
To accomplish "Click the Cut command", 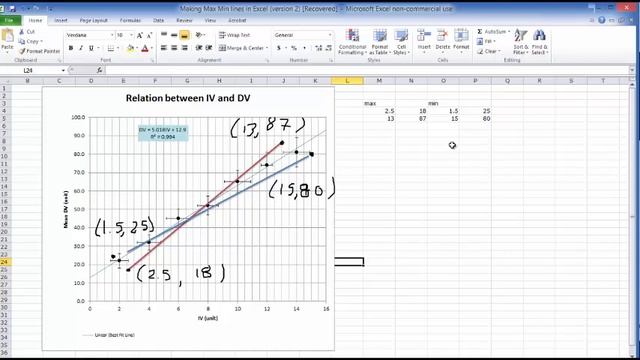I will [27, 31].
